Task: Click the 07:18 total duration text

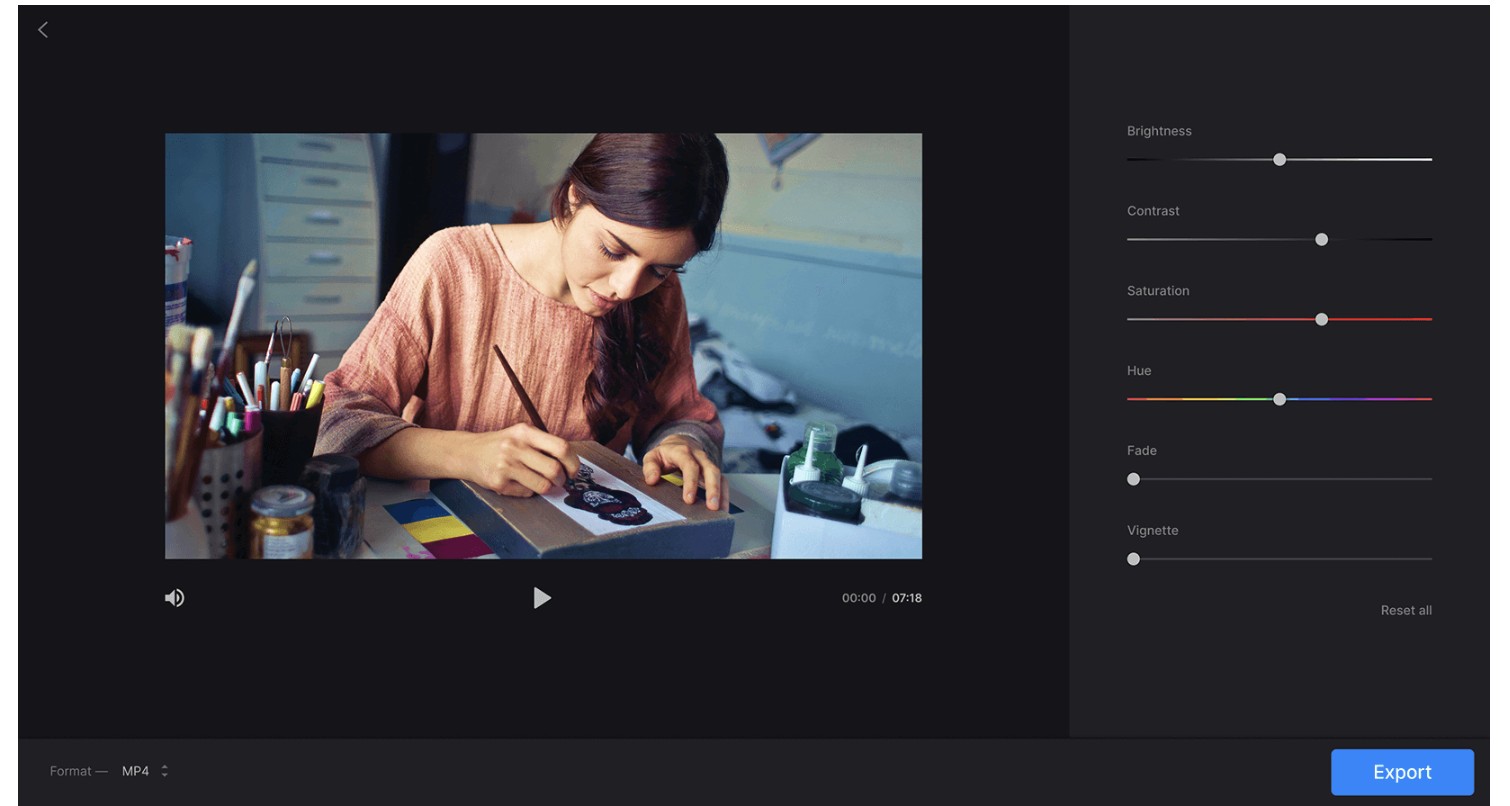Action: point(907,598)
